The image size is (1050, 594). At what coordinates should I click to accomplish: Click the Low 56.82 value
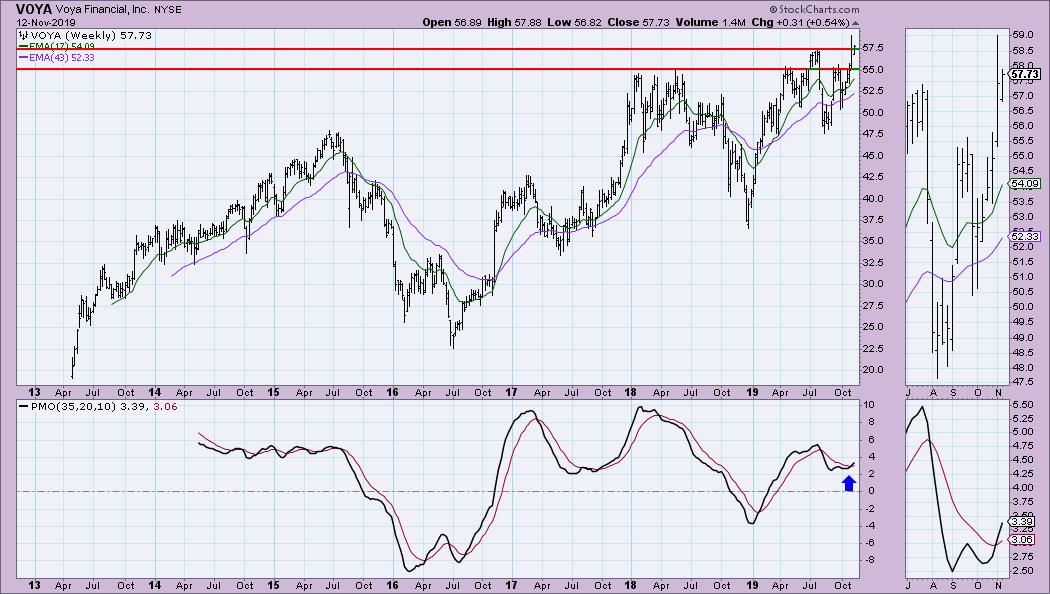click(x=575, y=22)
